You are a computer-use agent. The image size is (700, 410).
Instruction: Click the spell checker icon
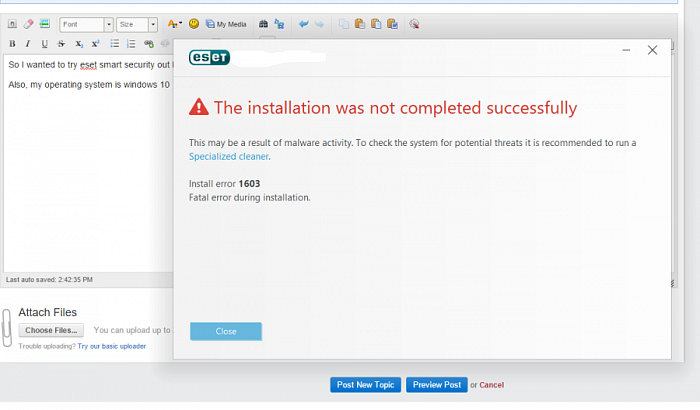[x=414, y=24]
